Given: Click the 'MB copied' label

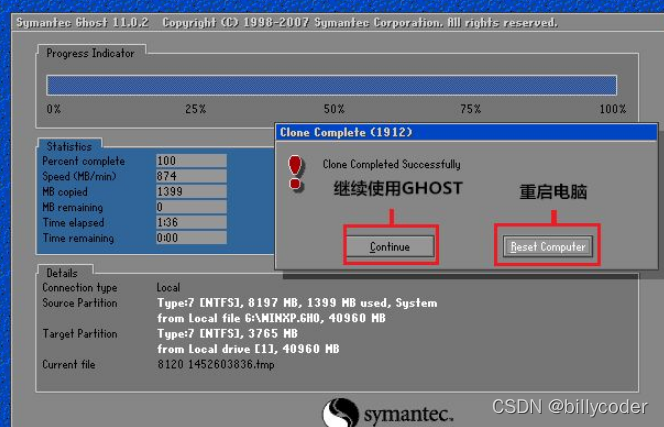Looking at the screenshot, I should click(x=65, y=192).
